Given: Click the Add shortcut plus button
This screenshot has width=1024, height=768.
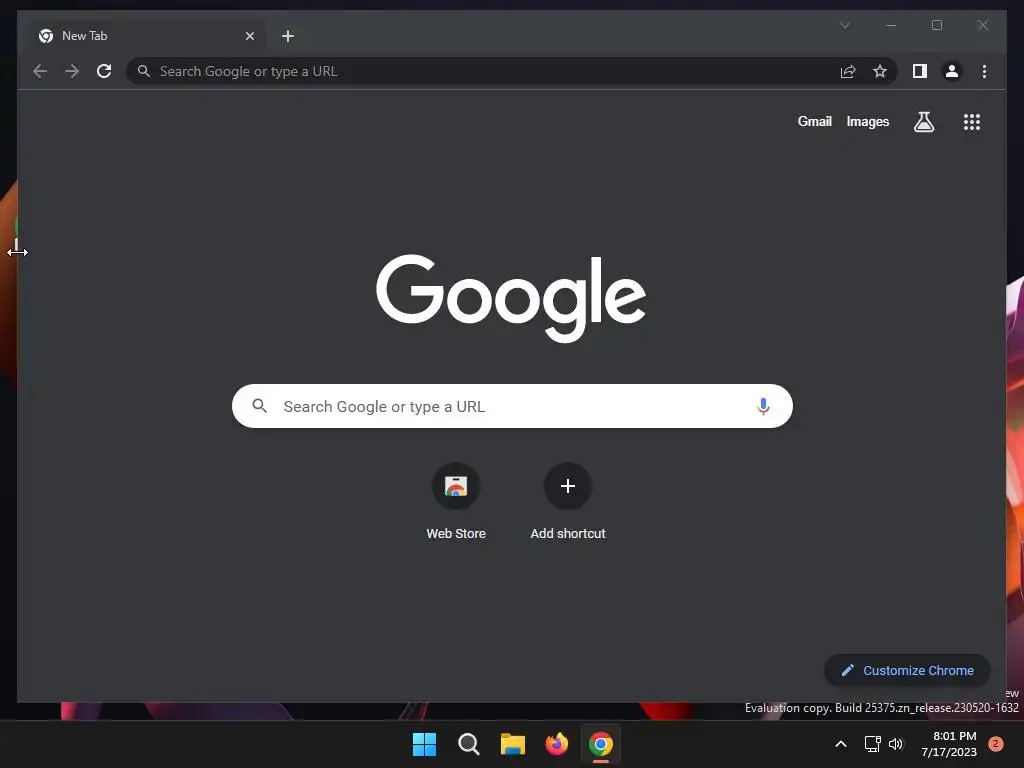Looking at the screenshot, I should coord(568,486).
